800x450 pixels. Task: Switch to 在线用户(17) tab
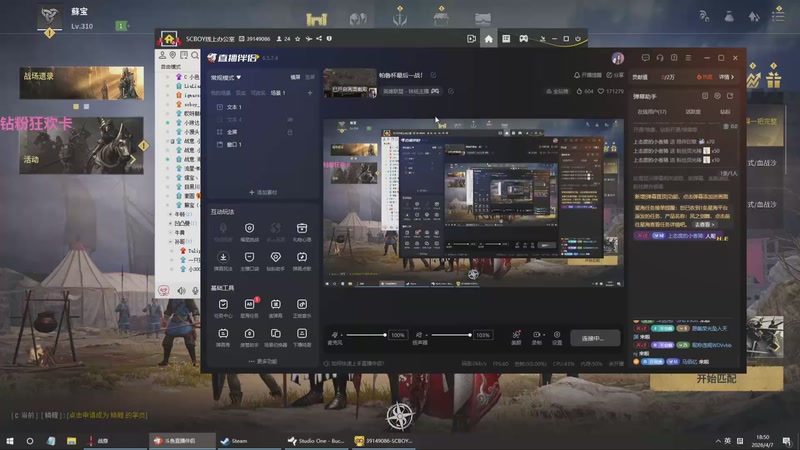tap(652, 112)
